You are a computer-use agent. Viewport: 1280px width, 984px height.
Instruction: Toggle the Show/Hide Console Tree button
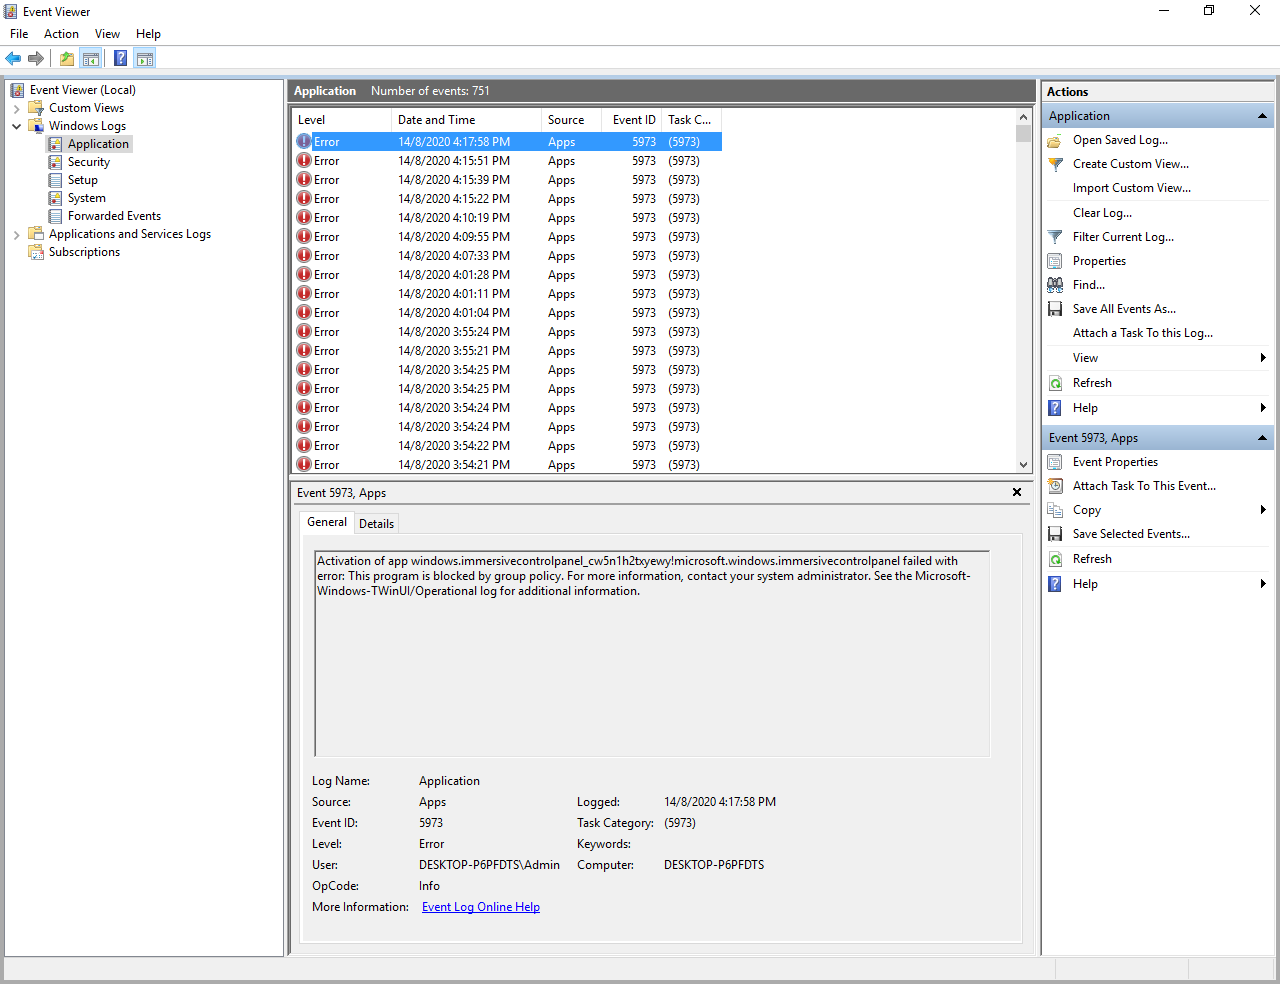pos(91,58)
